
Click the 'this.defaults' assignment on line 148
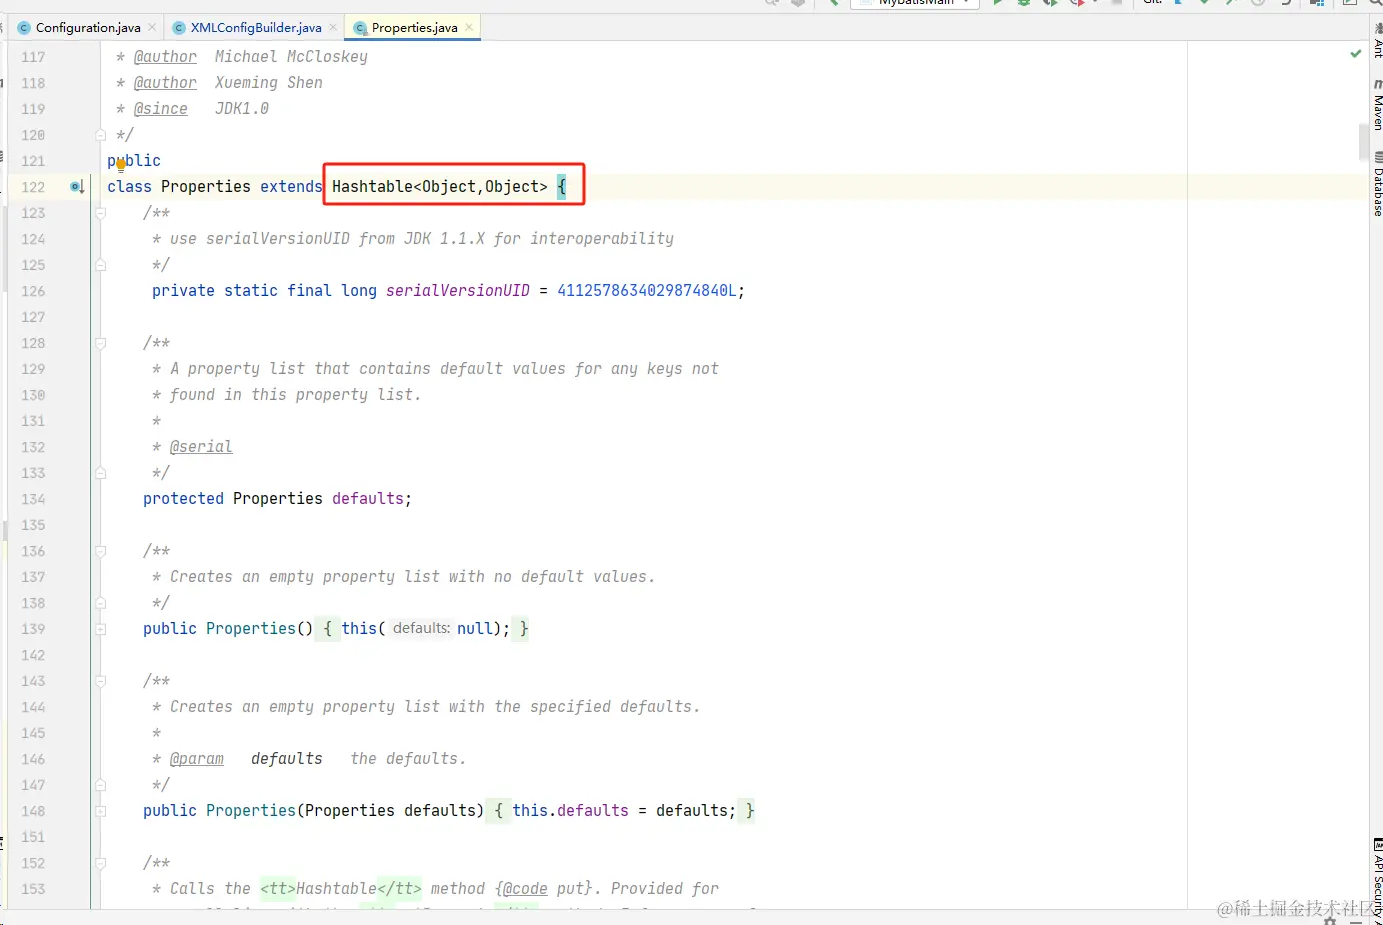click(x=571, y=811)
